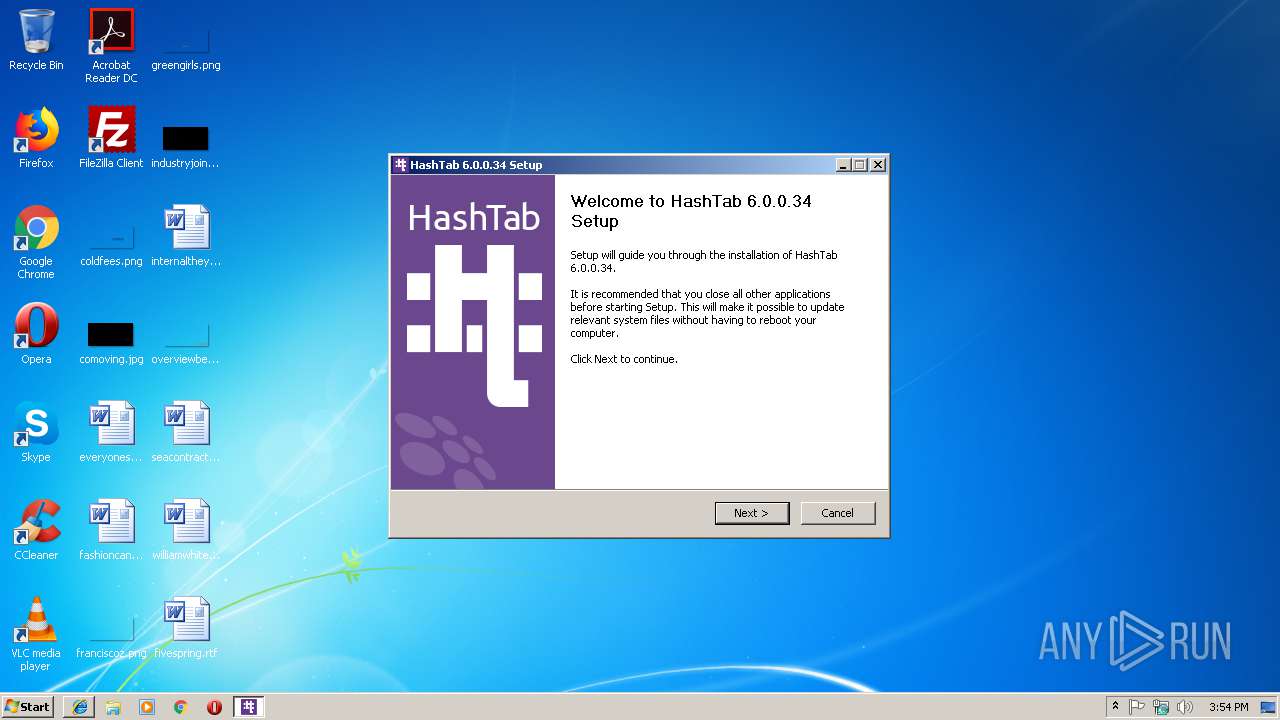This screenshot has height=720, width=1280.
Task: Open Windows Media Player taskbar icon
Action: 147,707
